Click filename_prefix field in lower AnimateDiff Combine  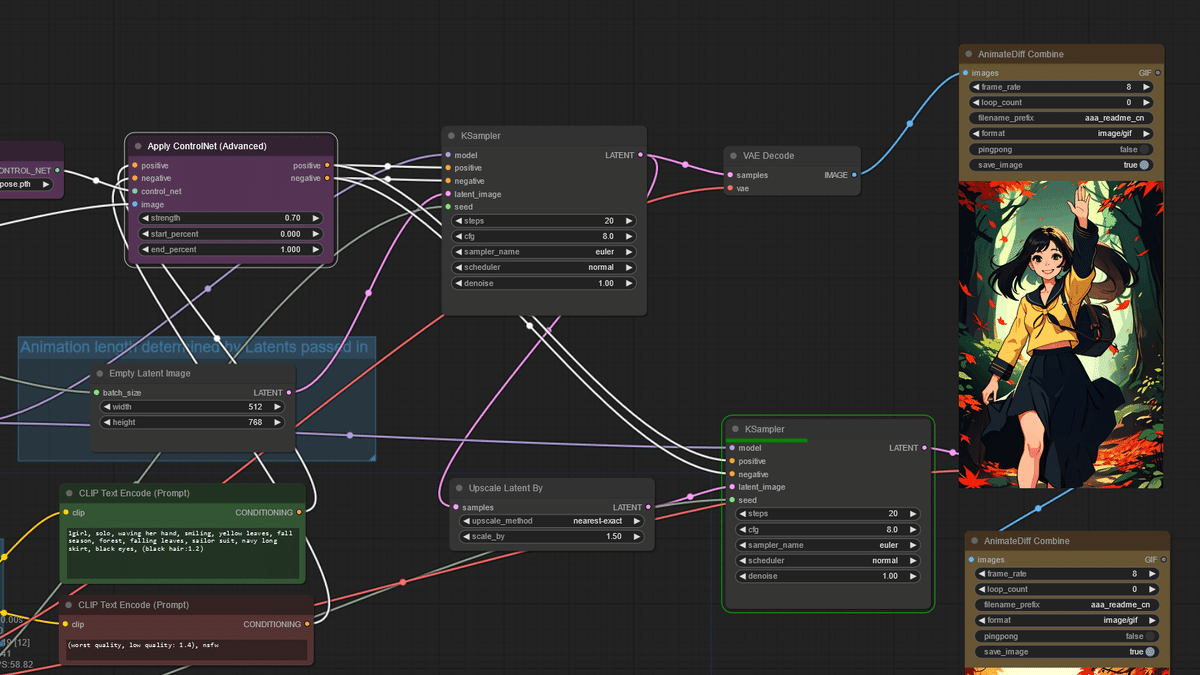pyautogui.click(x=1067, y=605)
